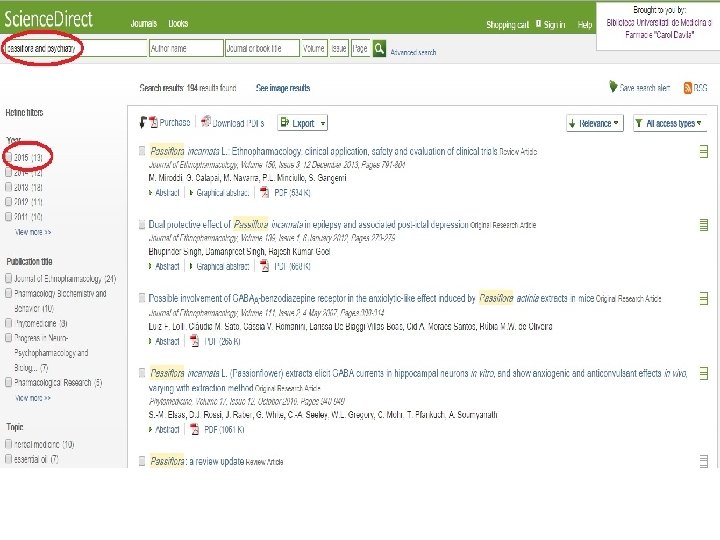Open article preview icon for GABA-benzodiazepine article
The width and height of the screenshot is (720, 540).
click(x=703, y=298)
